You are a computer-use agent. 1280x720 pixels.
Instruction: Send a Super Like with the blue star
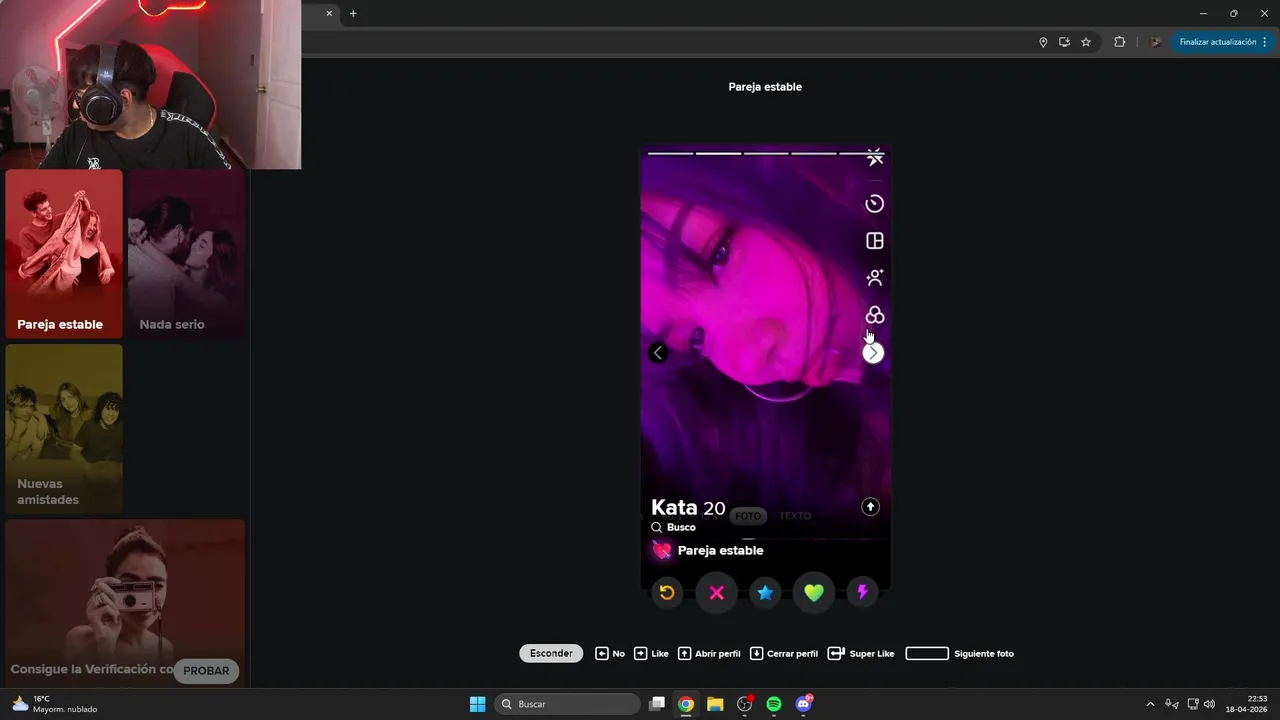pyautogui.click(x=765, y=593)
